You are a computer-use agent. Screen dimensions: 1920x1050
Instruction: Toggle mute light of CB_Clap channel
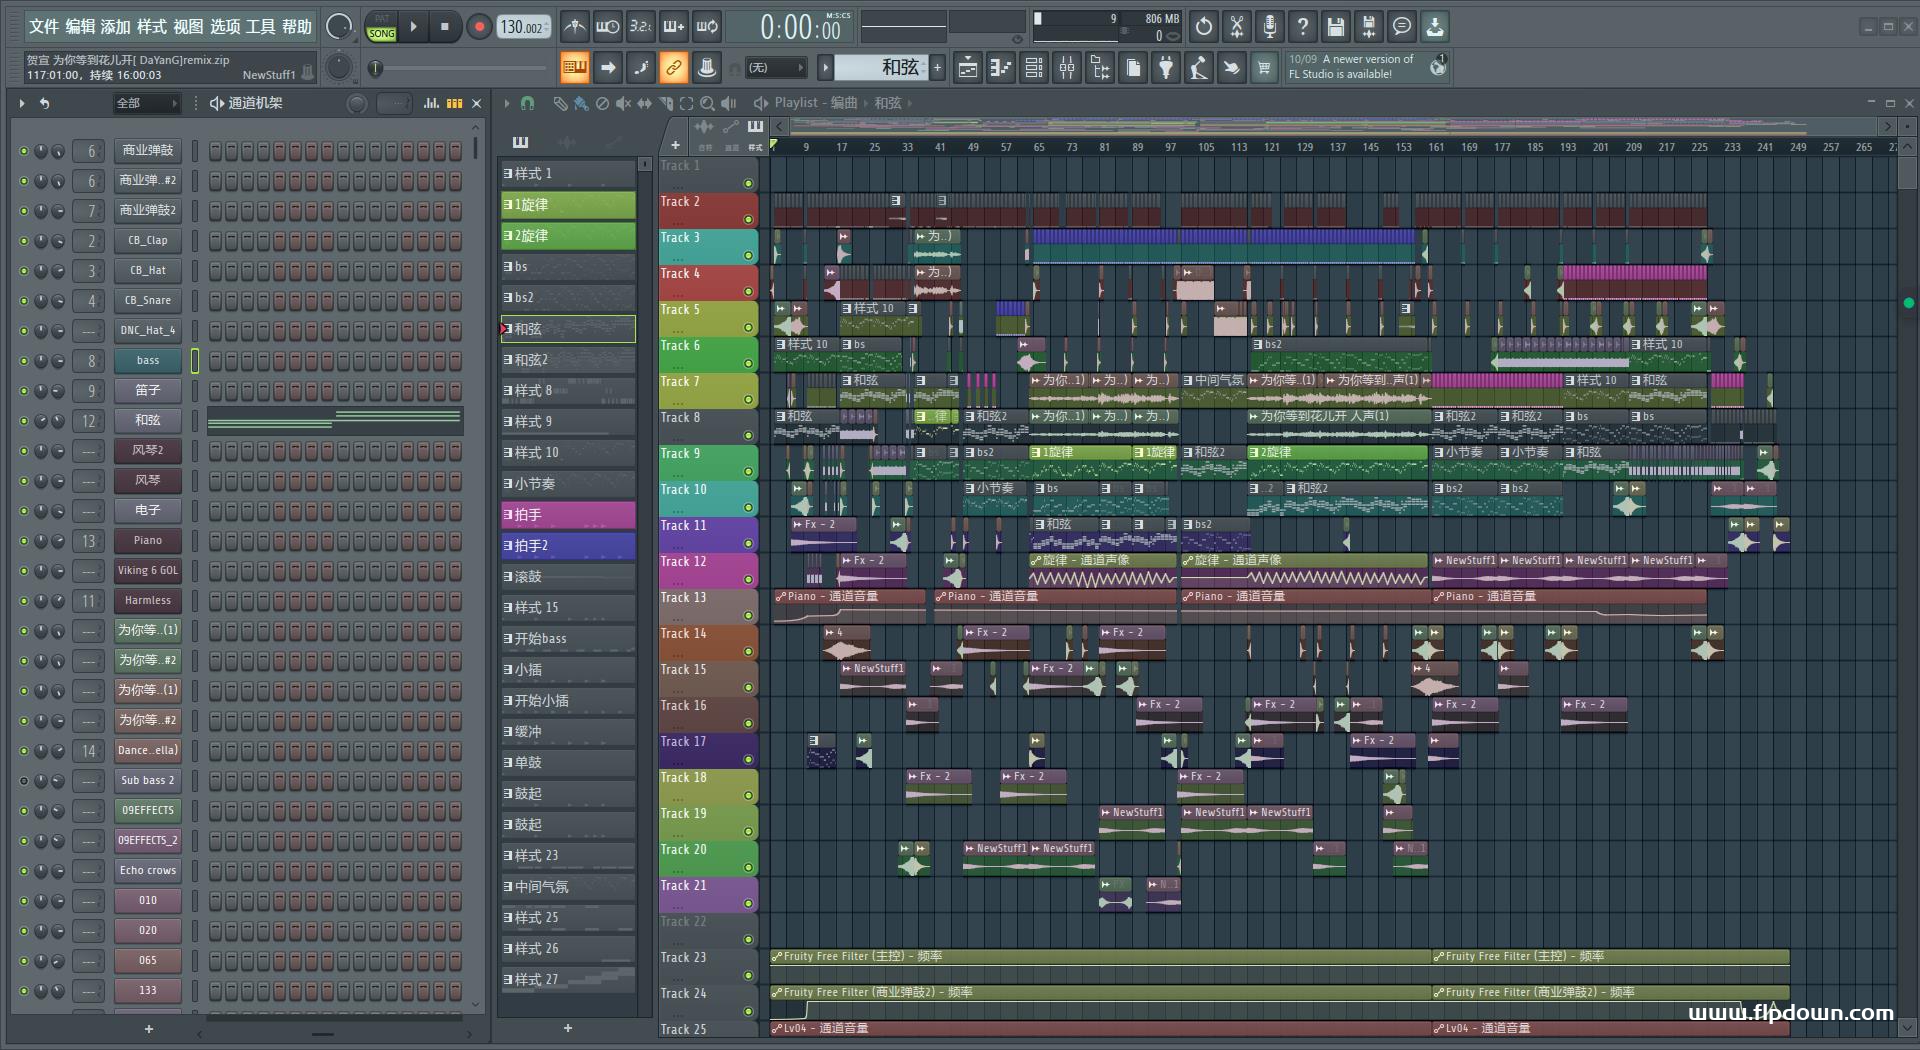(24, 241)
